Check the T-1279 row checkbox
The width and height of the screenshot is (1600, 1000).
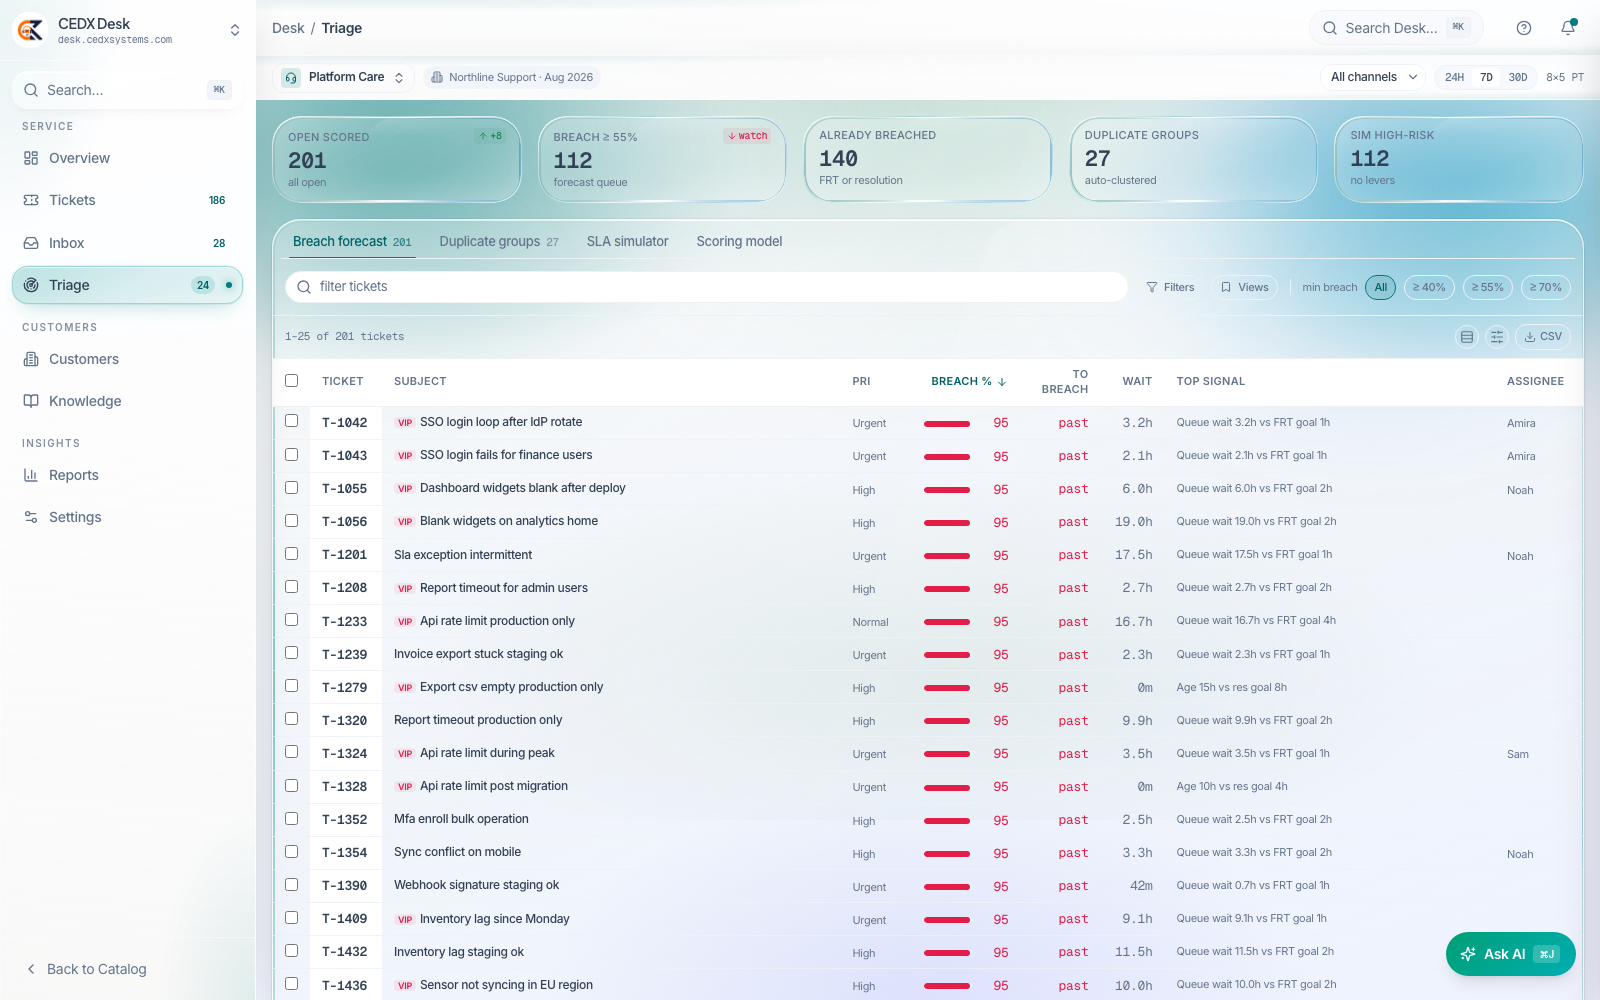(x=292, y=685)
